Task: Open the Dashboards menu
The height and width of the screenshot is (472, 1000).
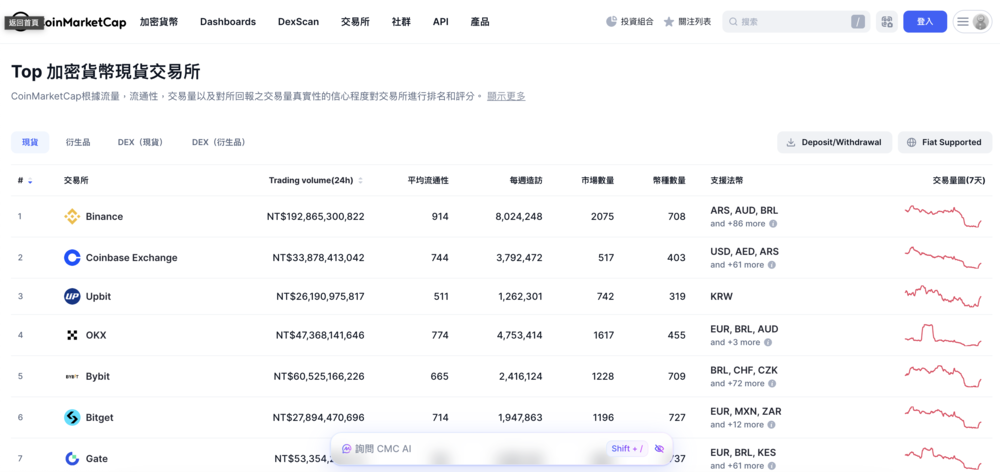Action: (228, 22)
